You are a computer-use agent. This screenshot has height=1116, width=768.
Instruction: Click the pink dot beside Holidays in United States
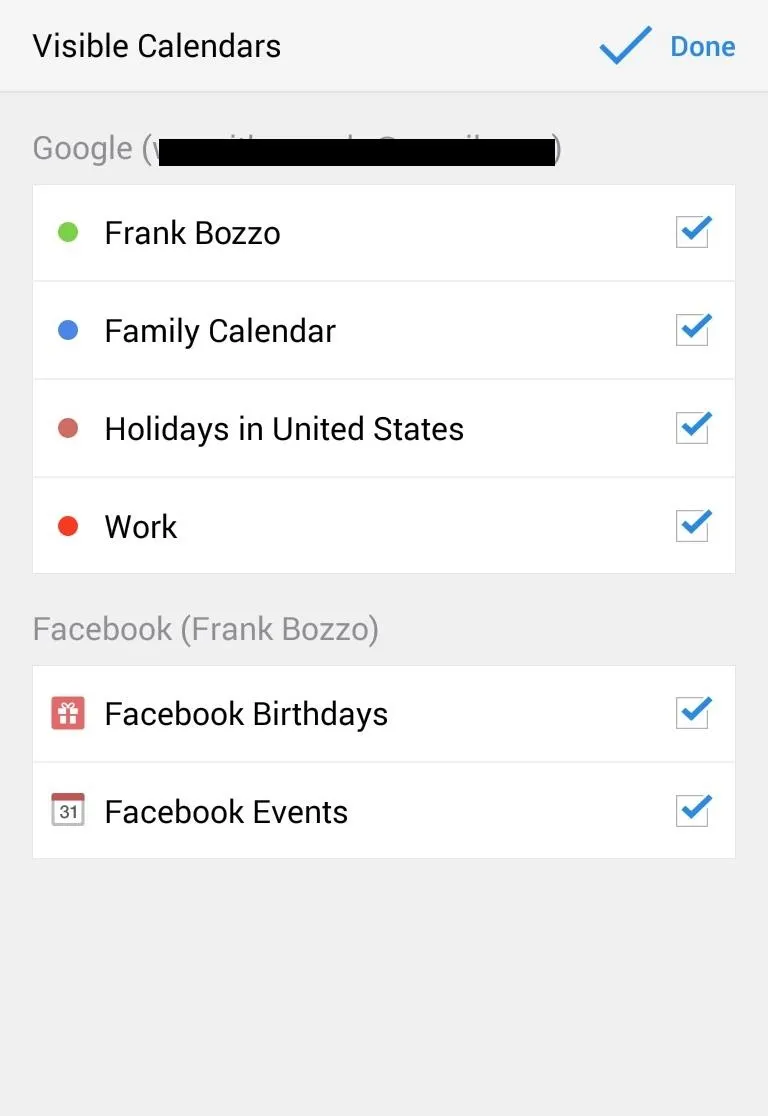point(68,428)
